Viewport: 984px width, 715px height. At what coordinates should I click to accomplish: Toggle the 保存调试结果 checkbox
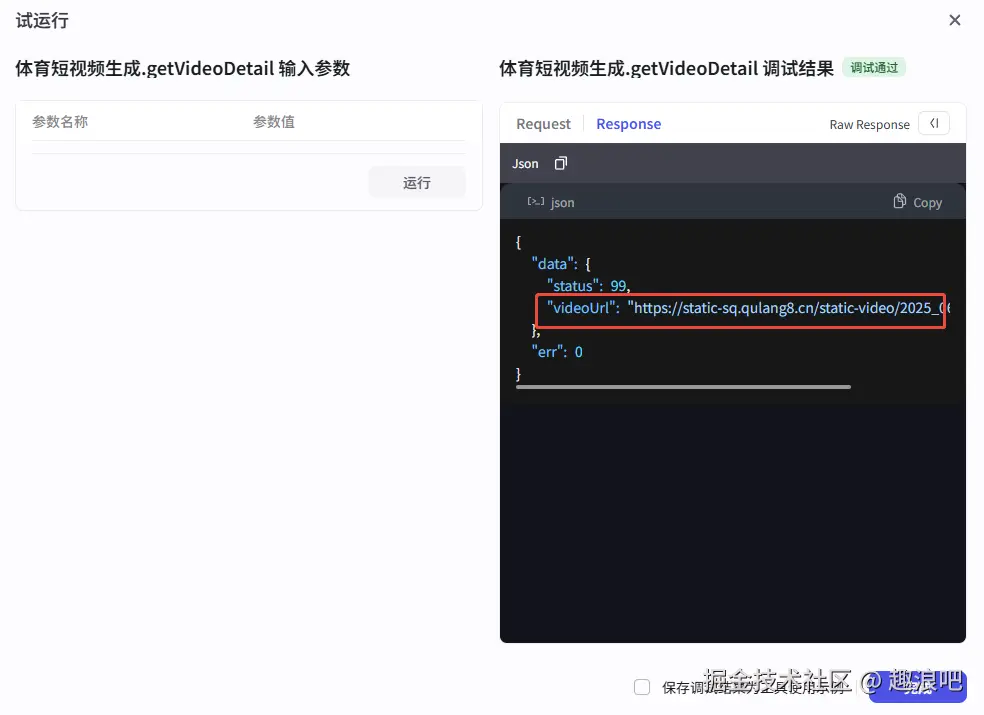pyautogui.click(x=642, y=687)
